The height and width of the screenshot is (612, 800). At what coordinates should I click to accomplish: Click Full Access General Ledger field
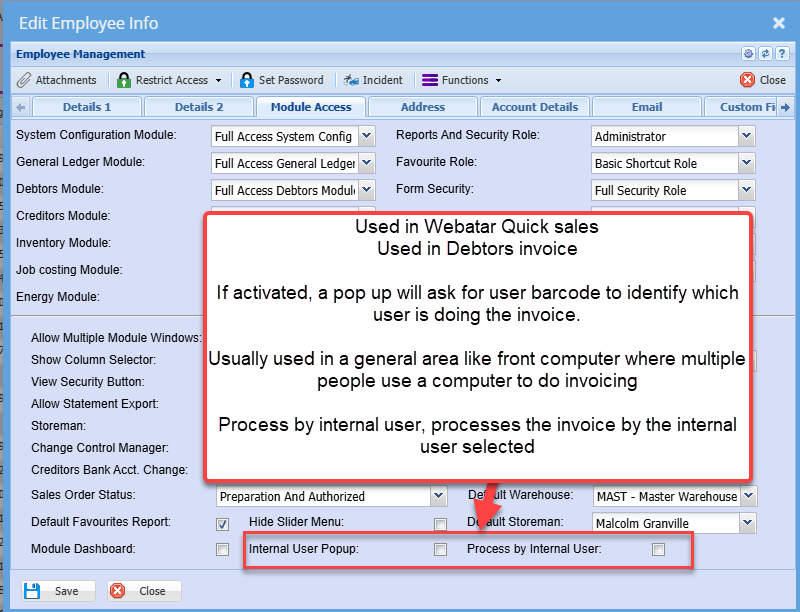pos(285,163)
